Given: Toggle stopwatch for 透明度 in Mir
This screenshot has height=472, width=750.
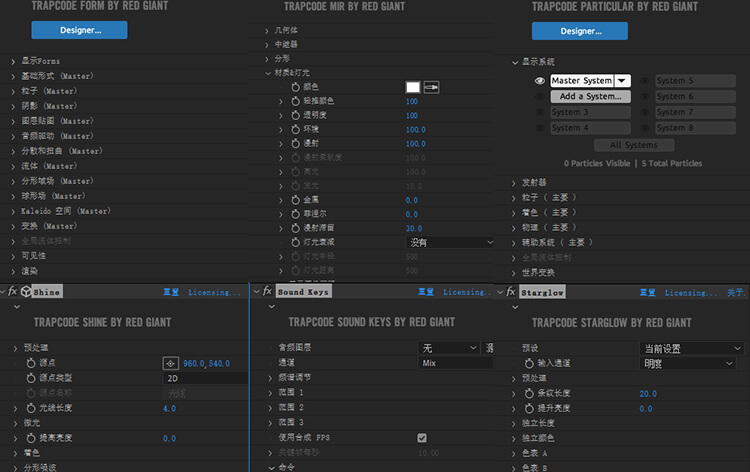Looking at the screenshot, I should (296, 115).
